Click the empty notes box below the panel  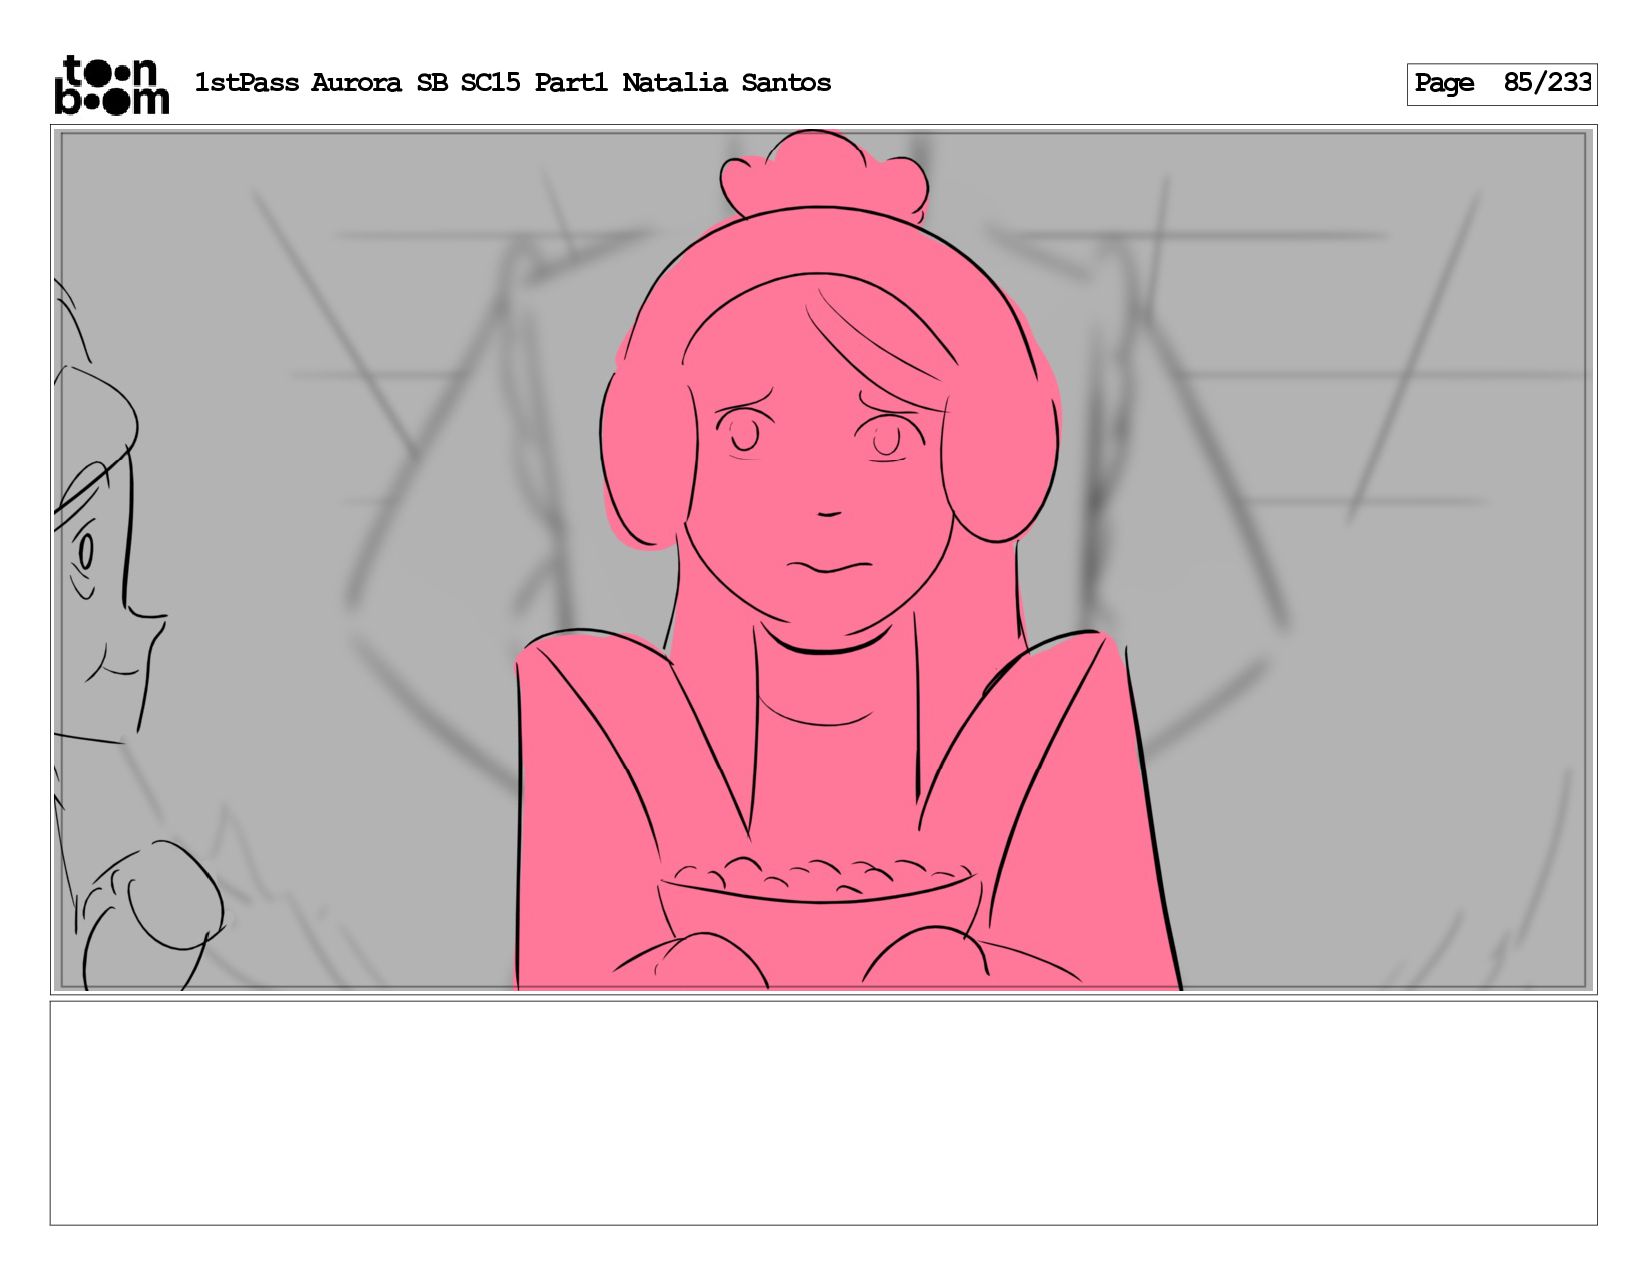pos(823,1113)
